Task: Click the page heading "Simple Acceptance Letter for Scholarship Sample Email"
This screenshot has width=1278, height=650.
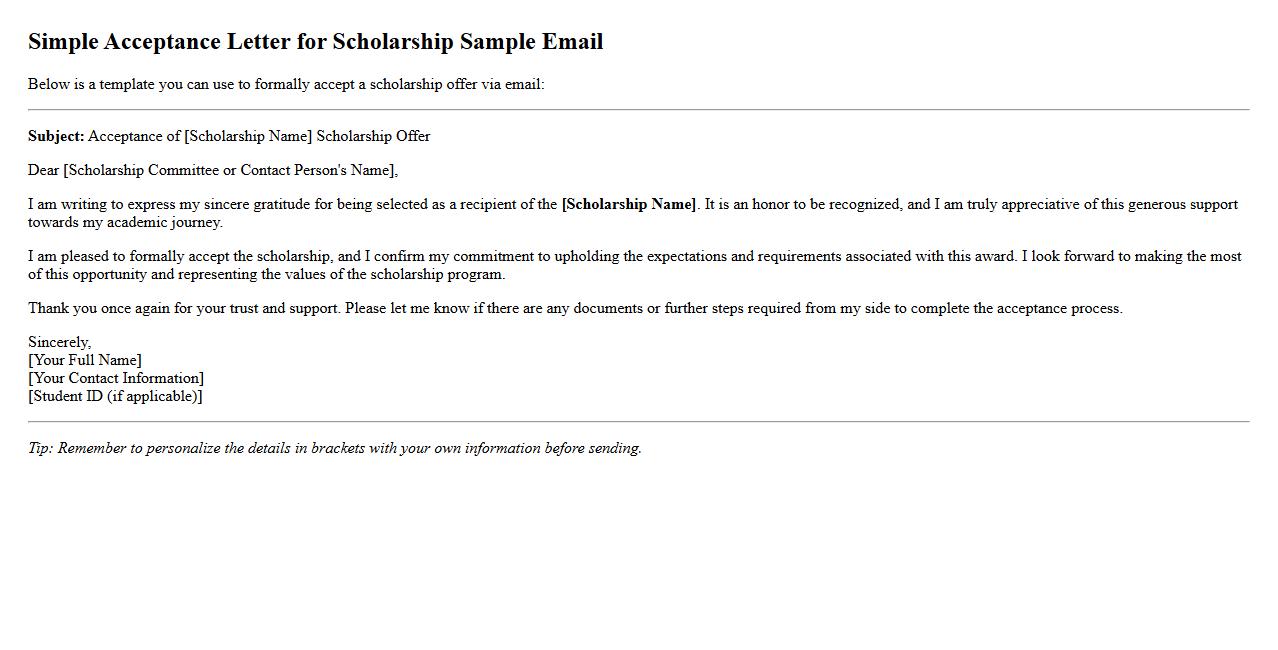Action: (x=315, y=42)
